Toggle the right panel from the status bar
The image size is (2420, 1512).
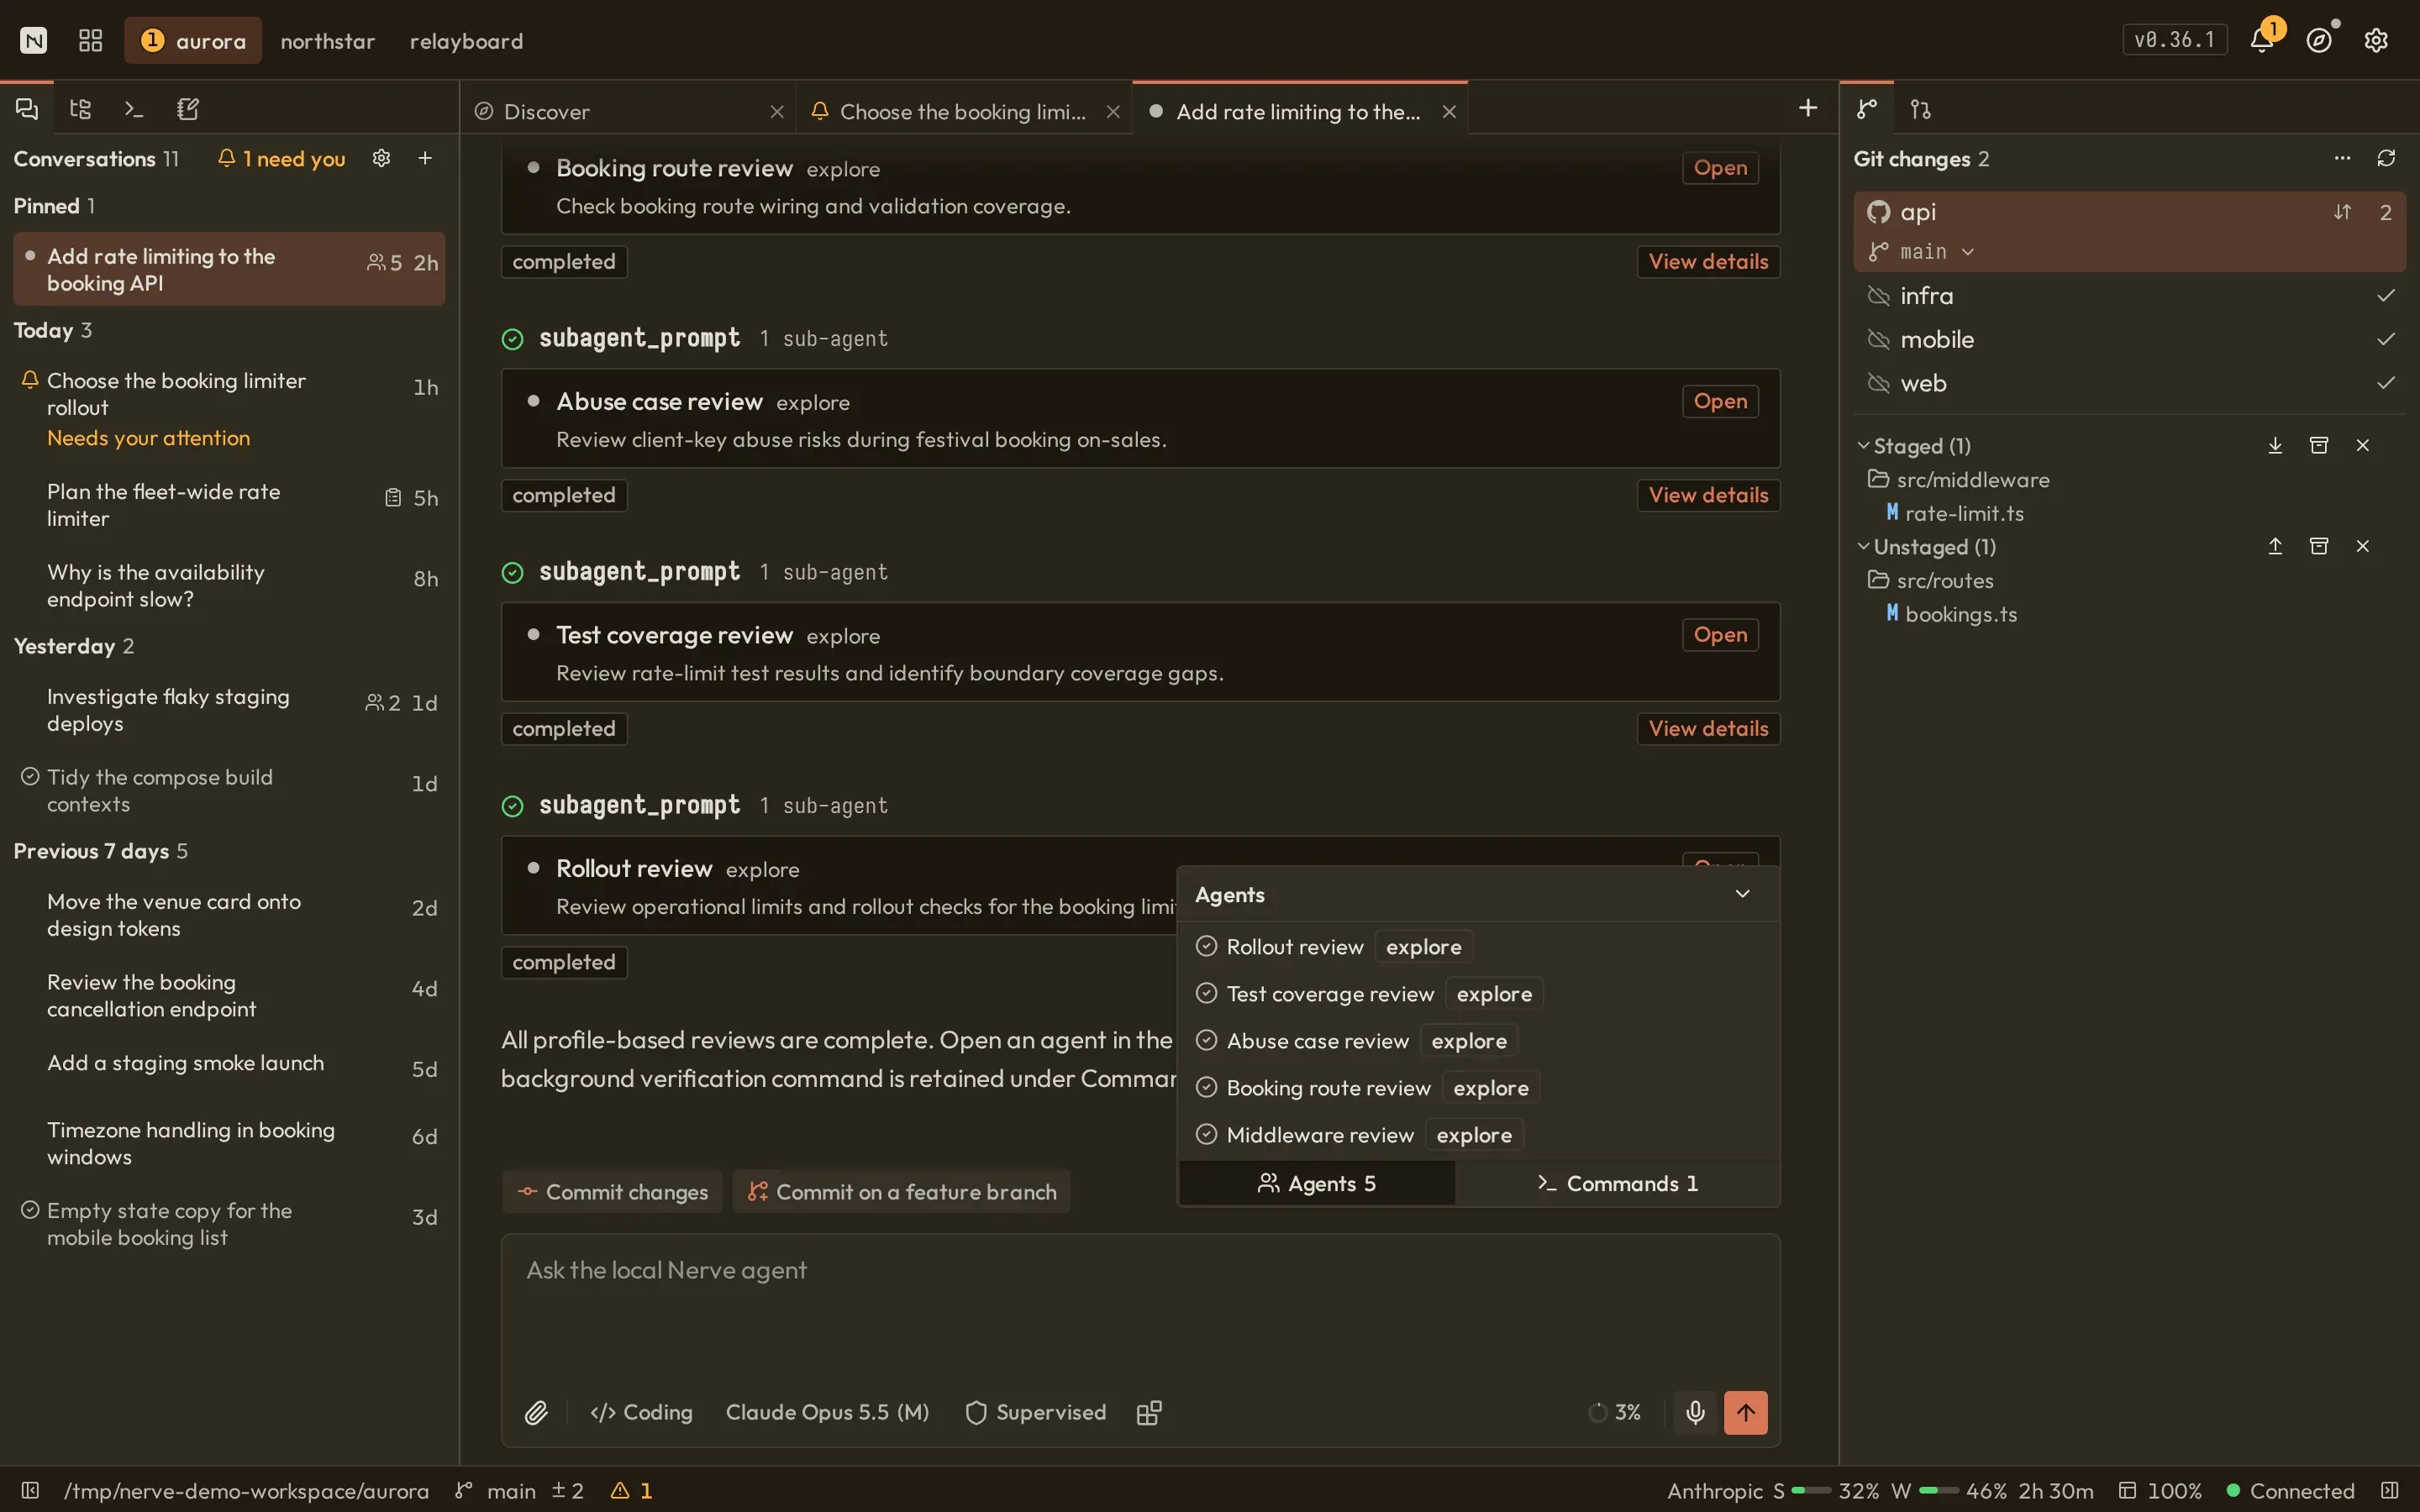(x=2389, y=1490)
